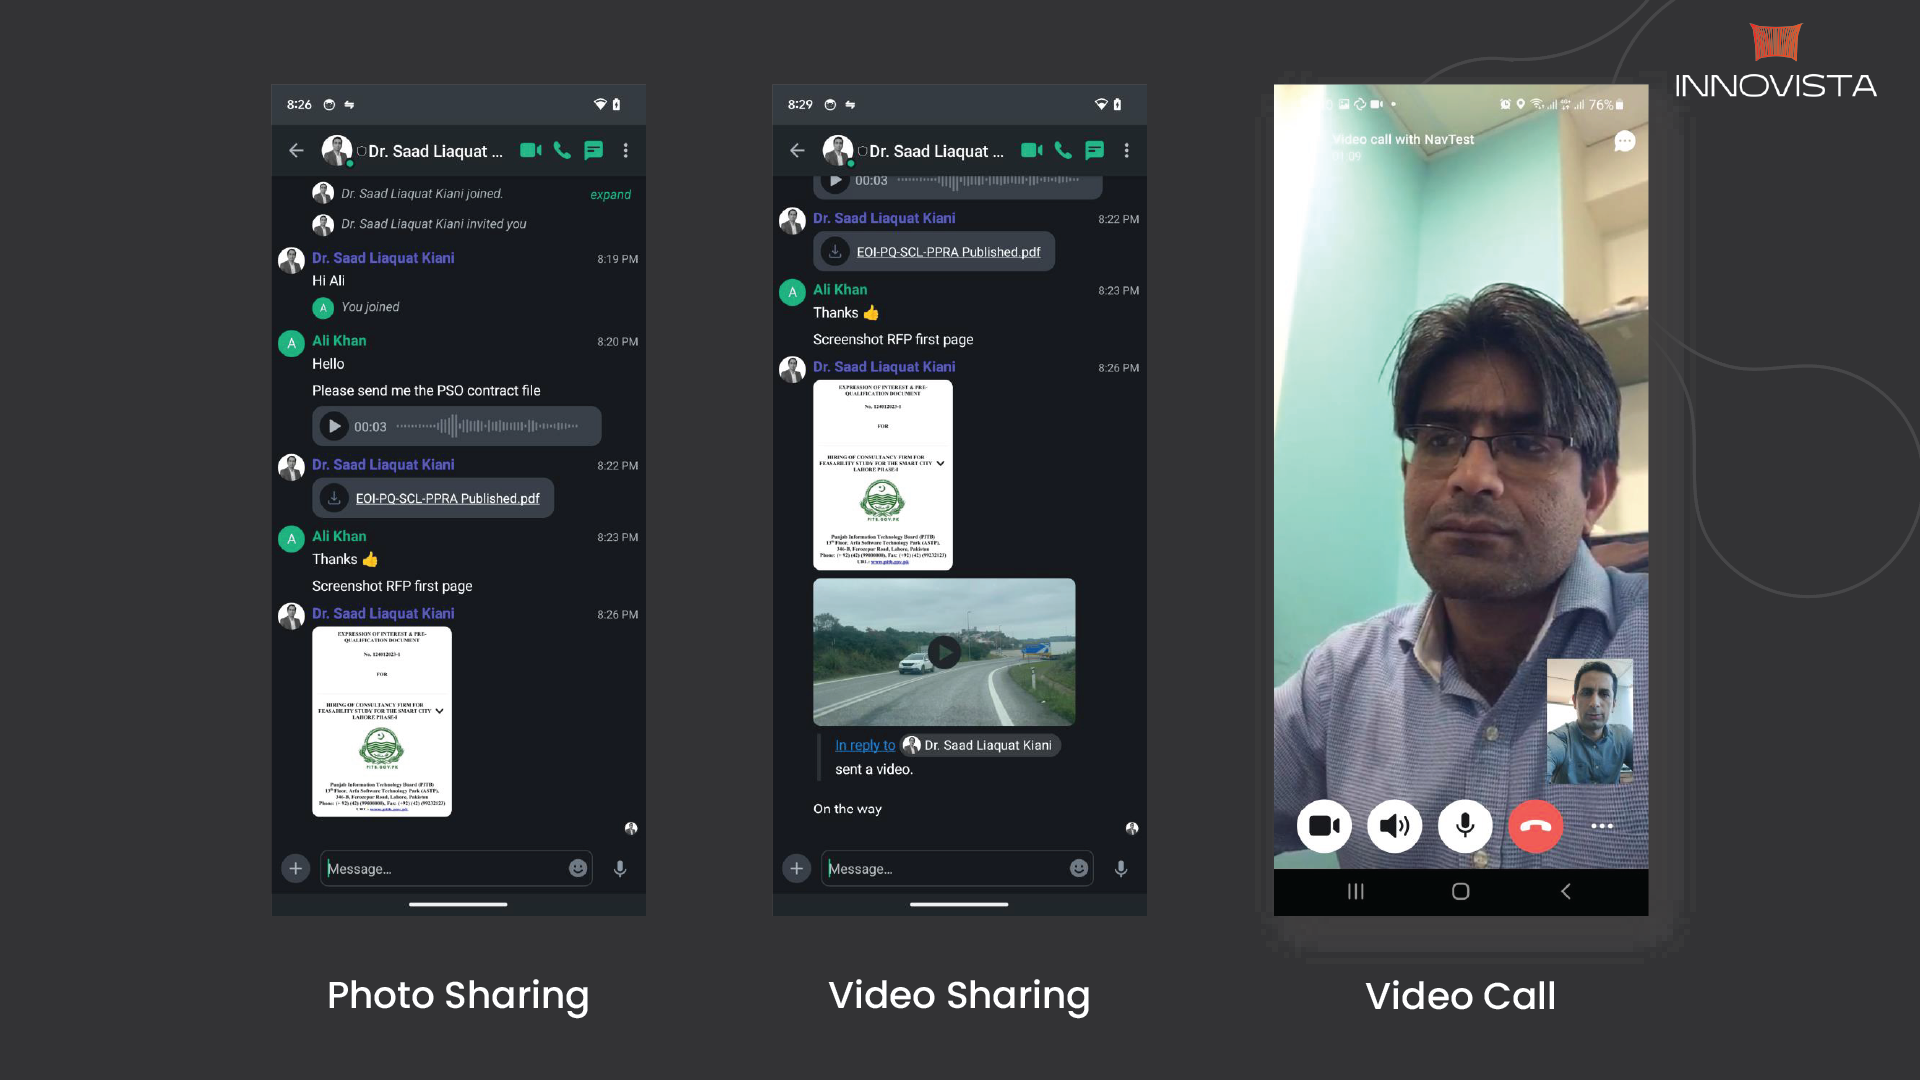Click 'In reply to' link

(865, 746)
